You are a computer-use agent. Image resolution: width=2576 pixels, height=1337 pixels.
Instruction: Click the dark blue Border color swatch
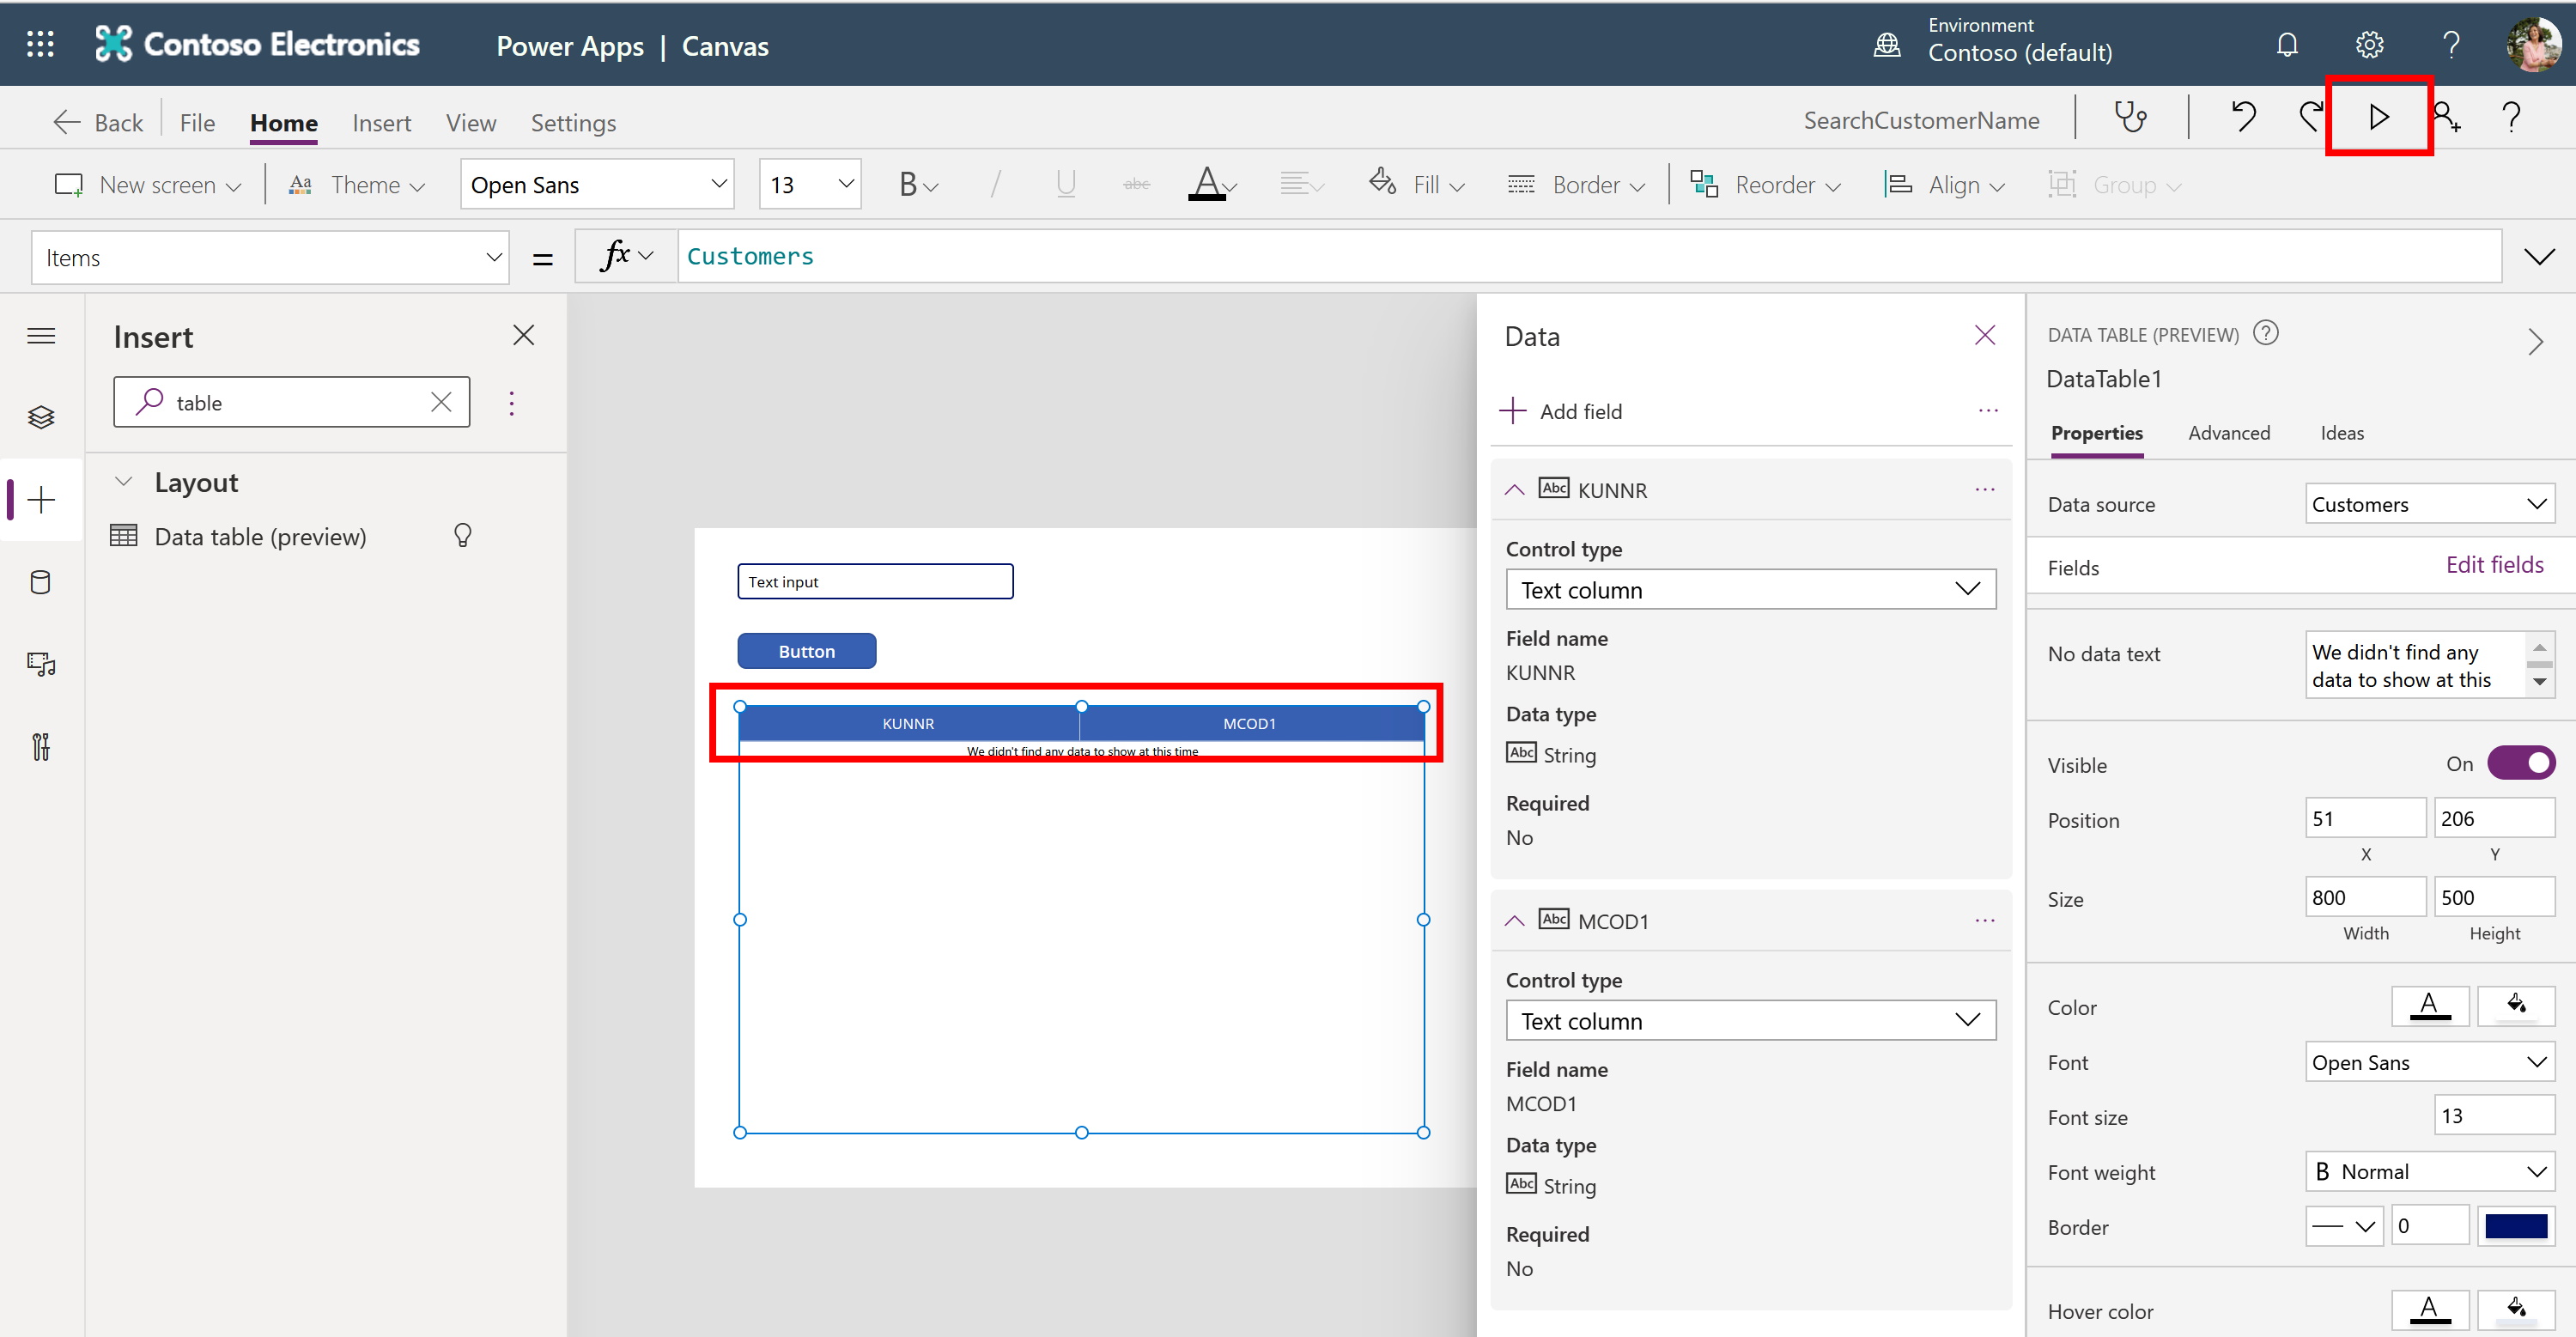coord(2515,1226)
